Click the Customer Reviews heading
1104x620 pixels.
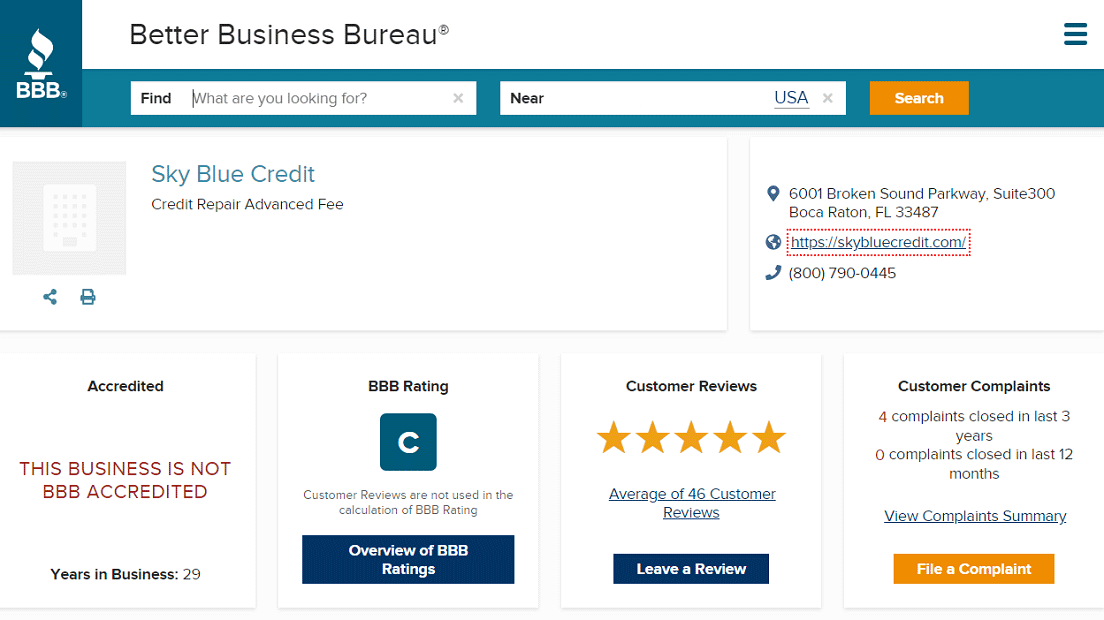click(x=691, y=386)
